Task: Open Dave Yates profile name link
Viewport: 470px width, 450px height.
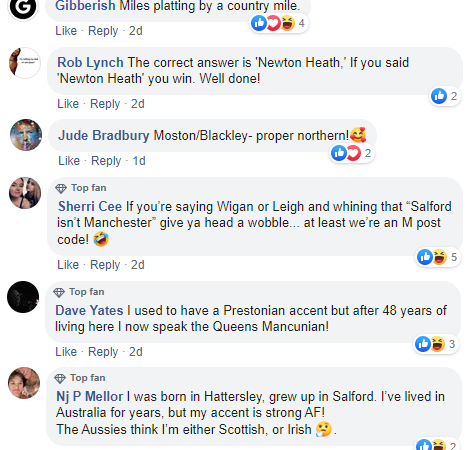Action: click(x=89, y=311)
